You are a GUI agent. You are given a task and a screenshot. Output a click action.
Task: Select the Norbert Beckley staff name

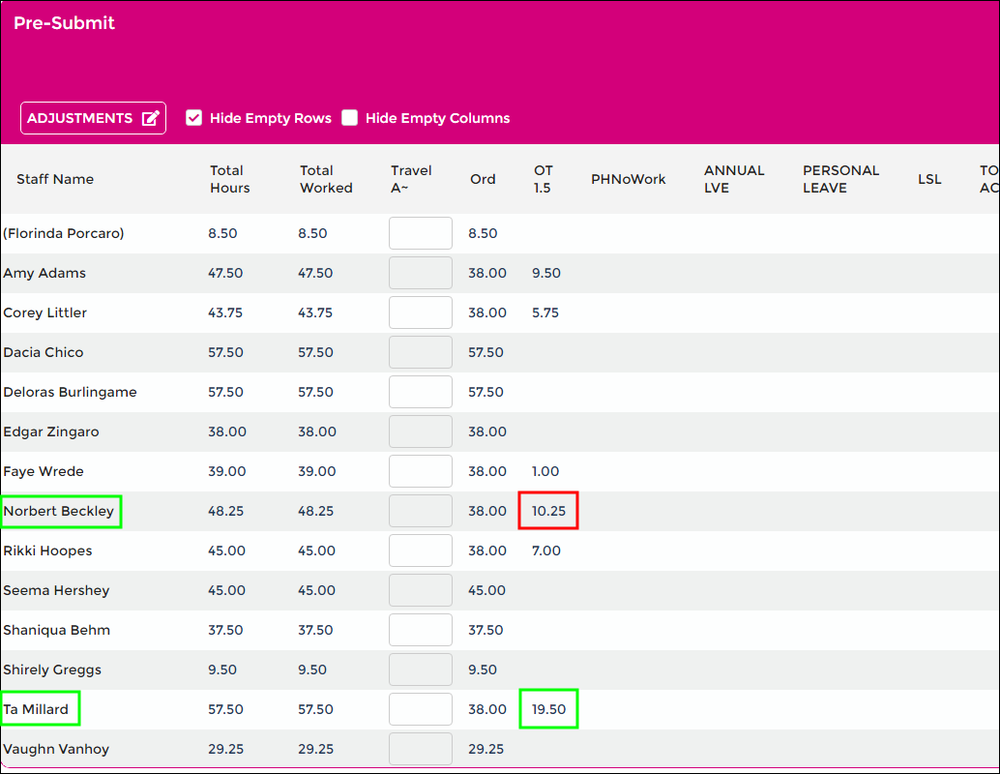59,511
